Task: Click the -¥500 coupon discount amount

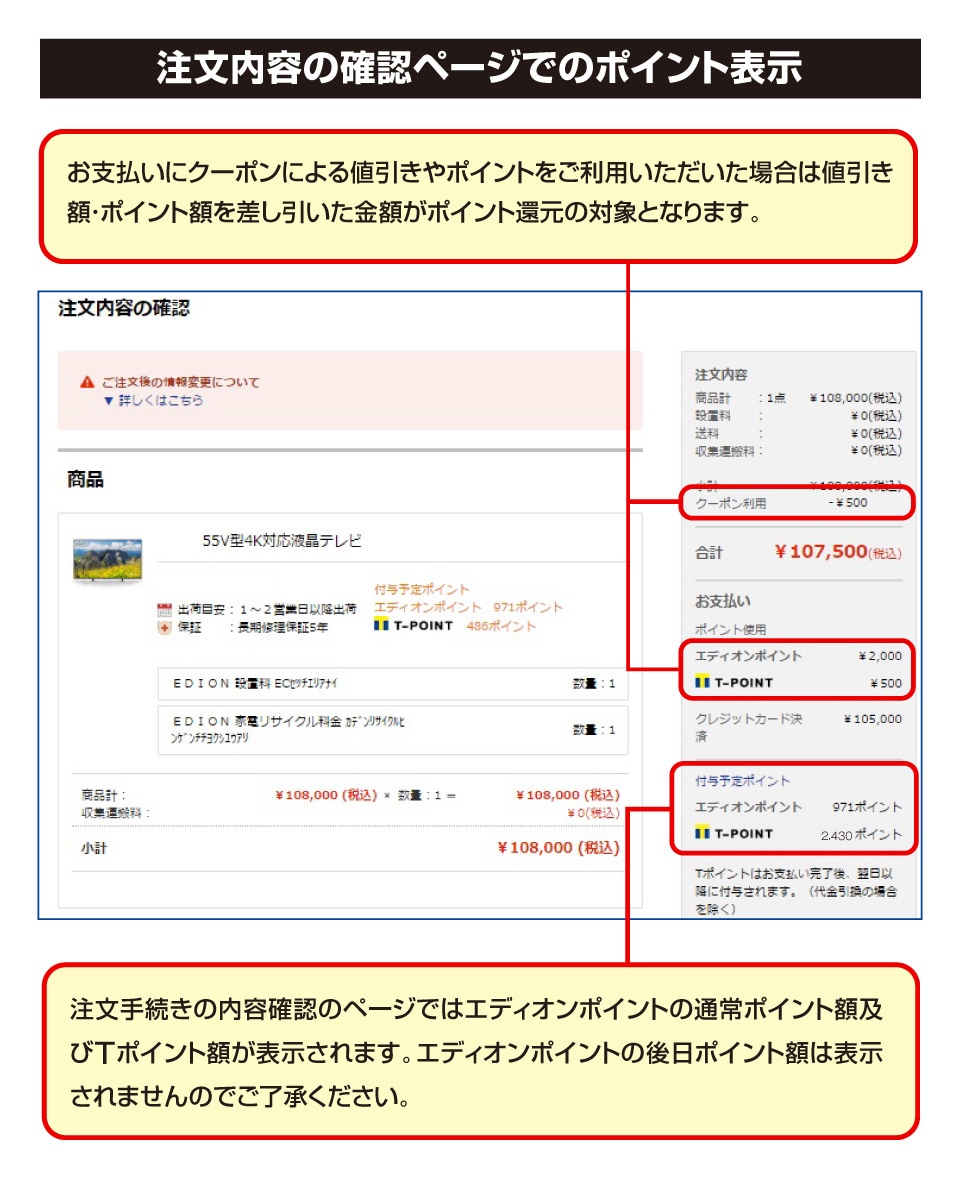Action: click(x=848, y=503)
